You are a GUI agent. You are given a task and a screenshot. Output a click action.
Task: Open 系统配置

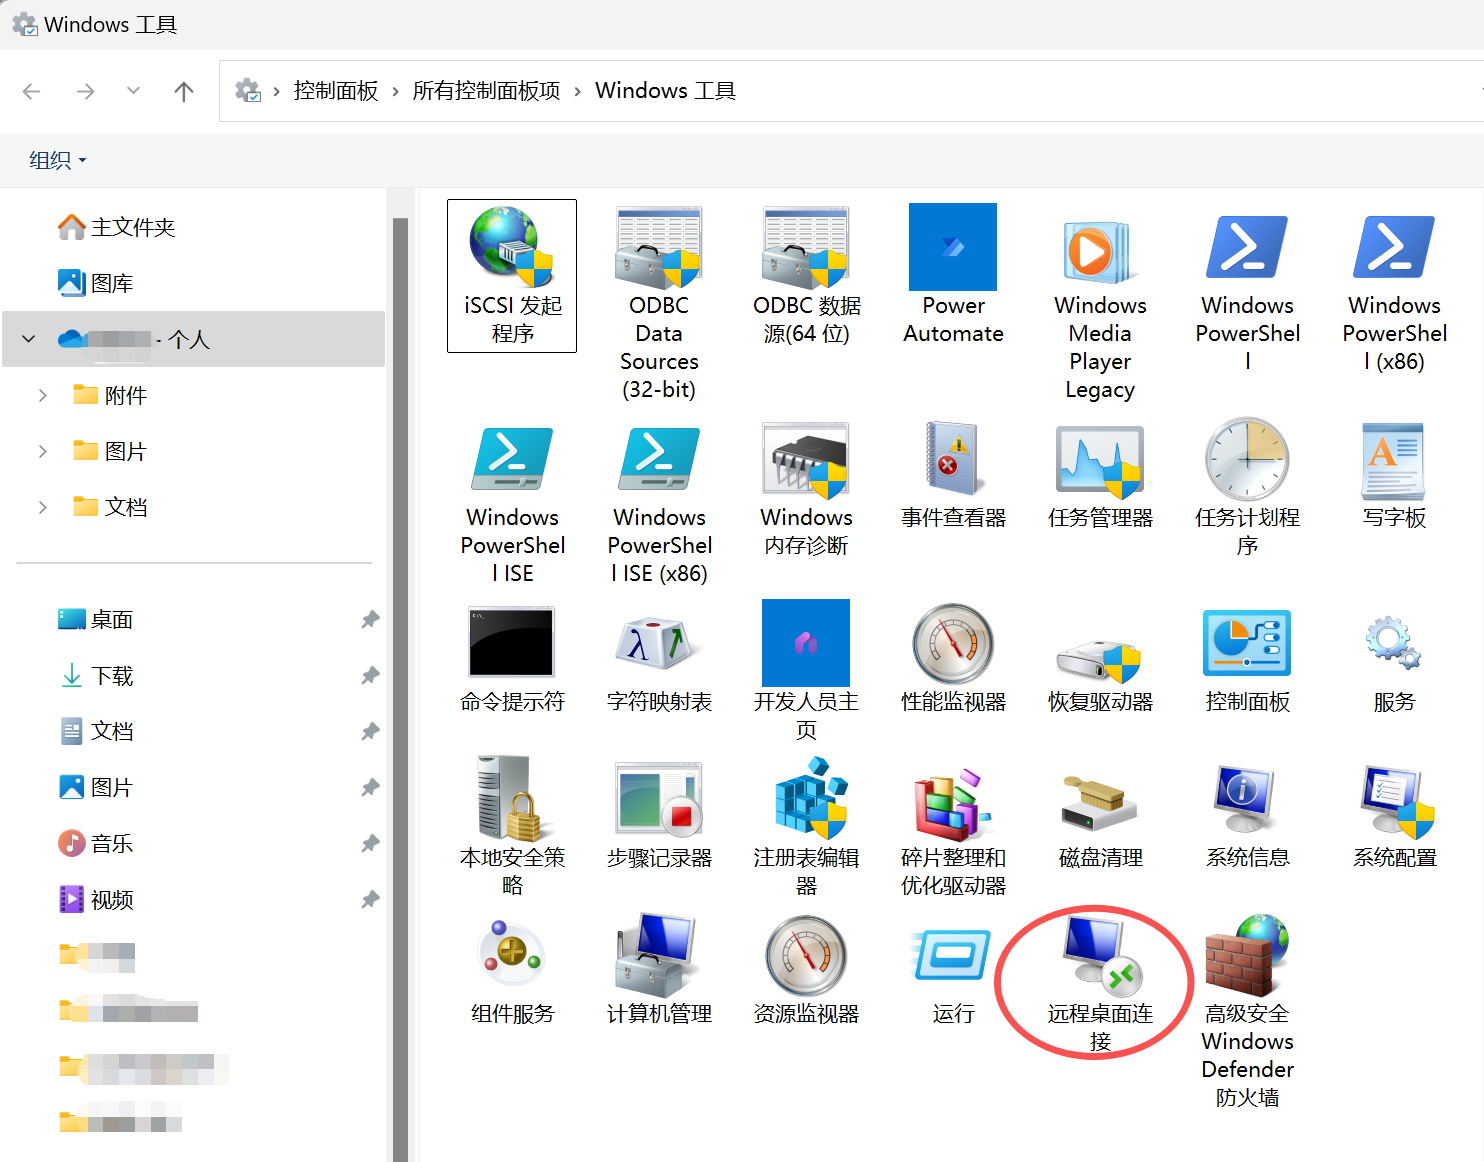click(1394, 815)
